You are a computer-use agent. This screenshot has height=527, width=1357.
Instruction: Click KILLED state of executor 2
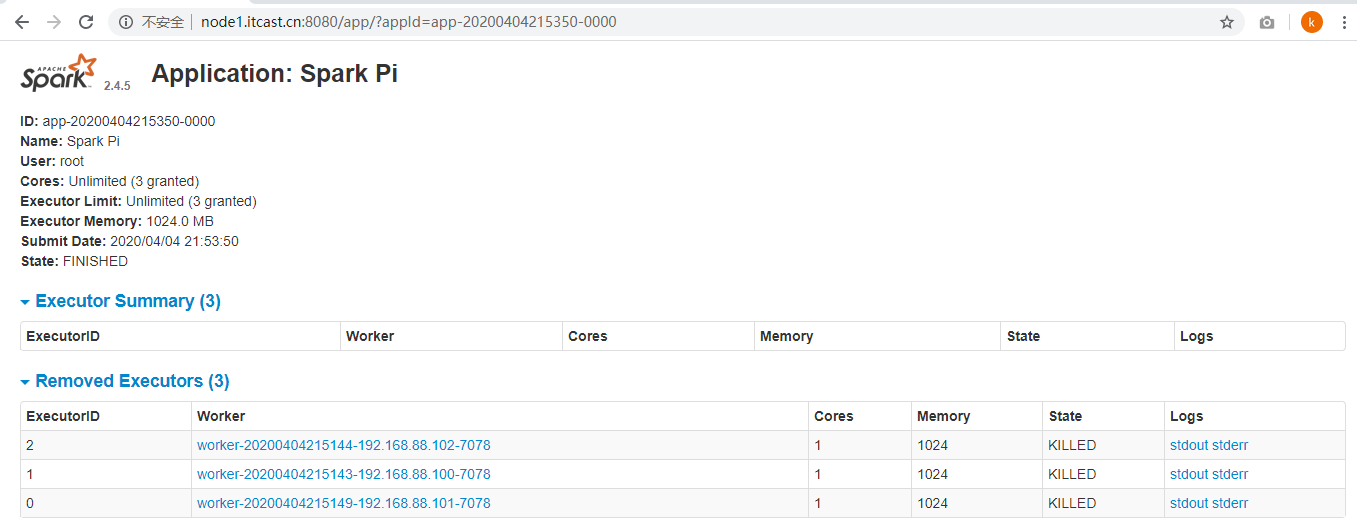1072,445
